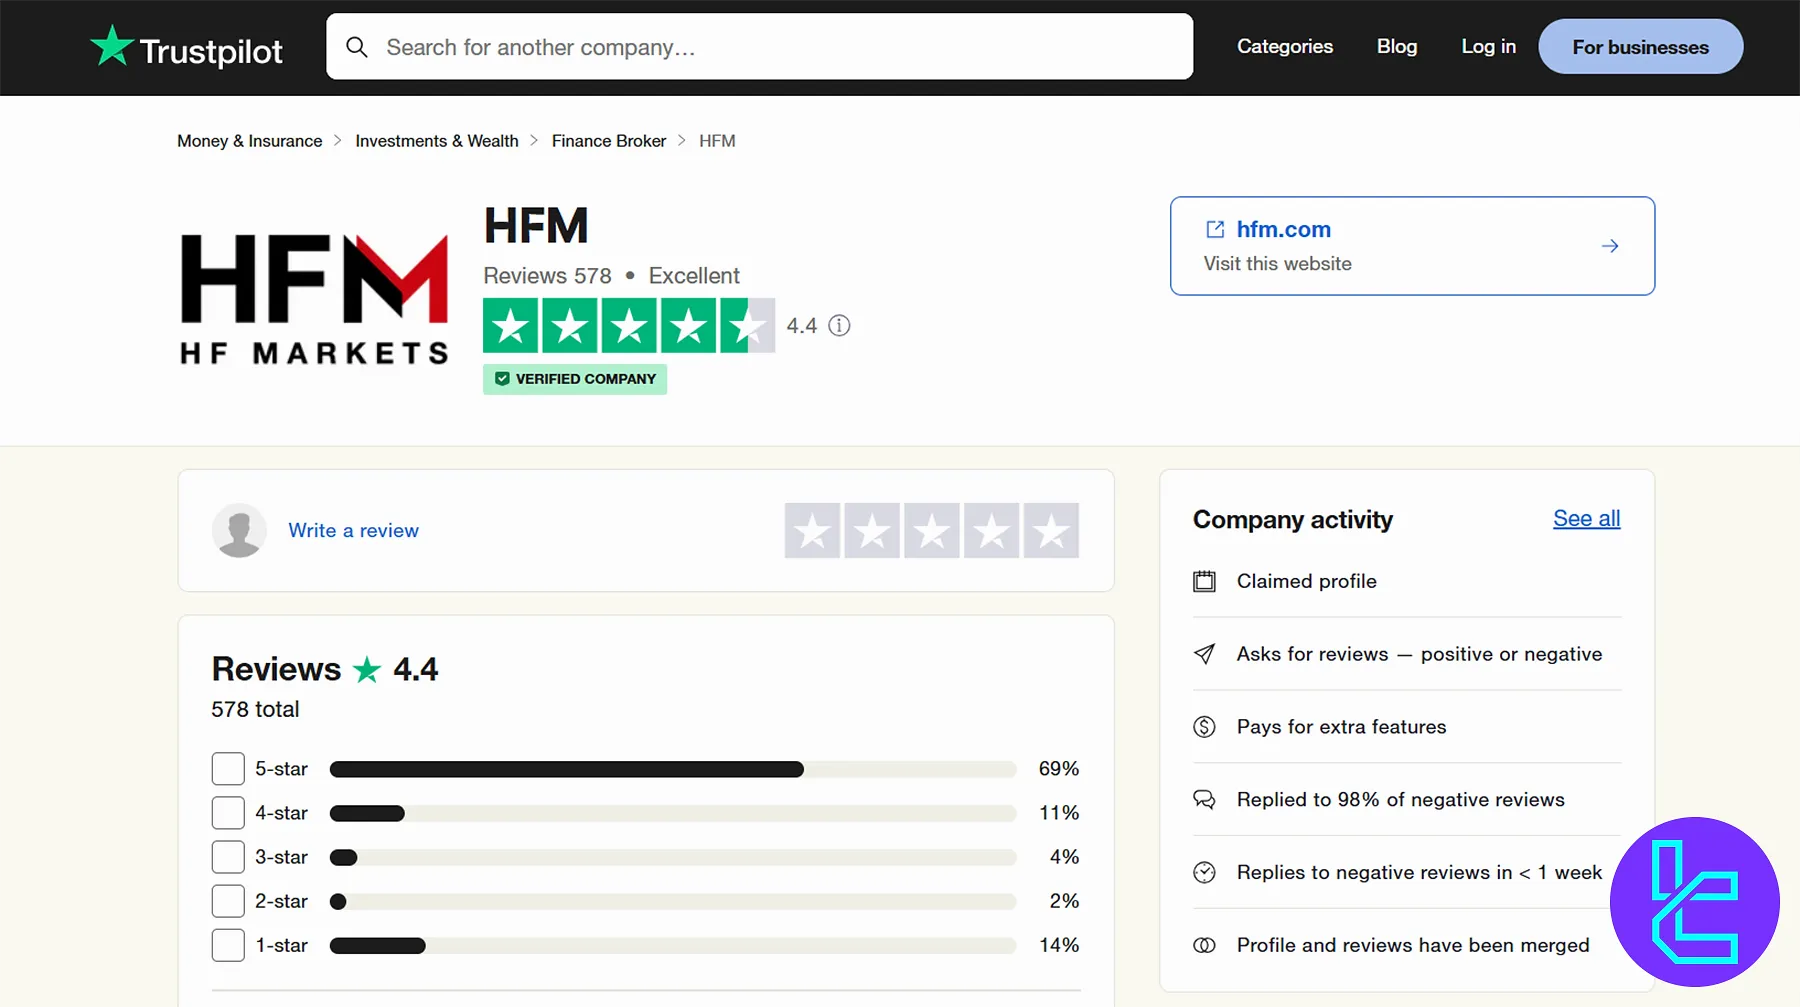Rate one star in the review box

tap(812, 531)
